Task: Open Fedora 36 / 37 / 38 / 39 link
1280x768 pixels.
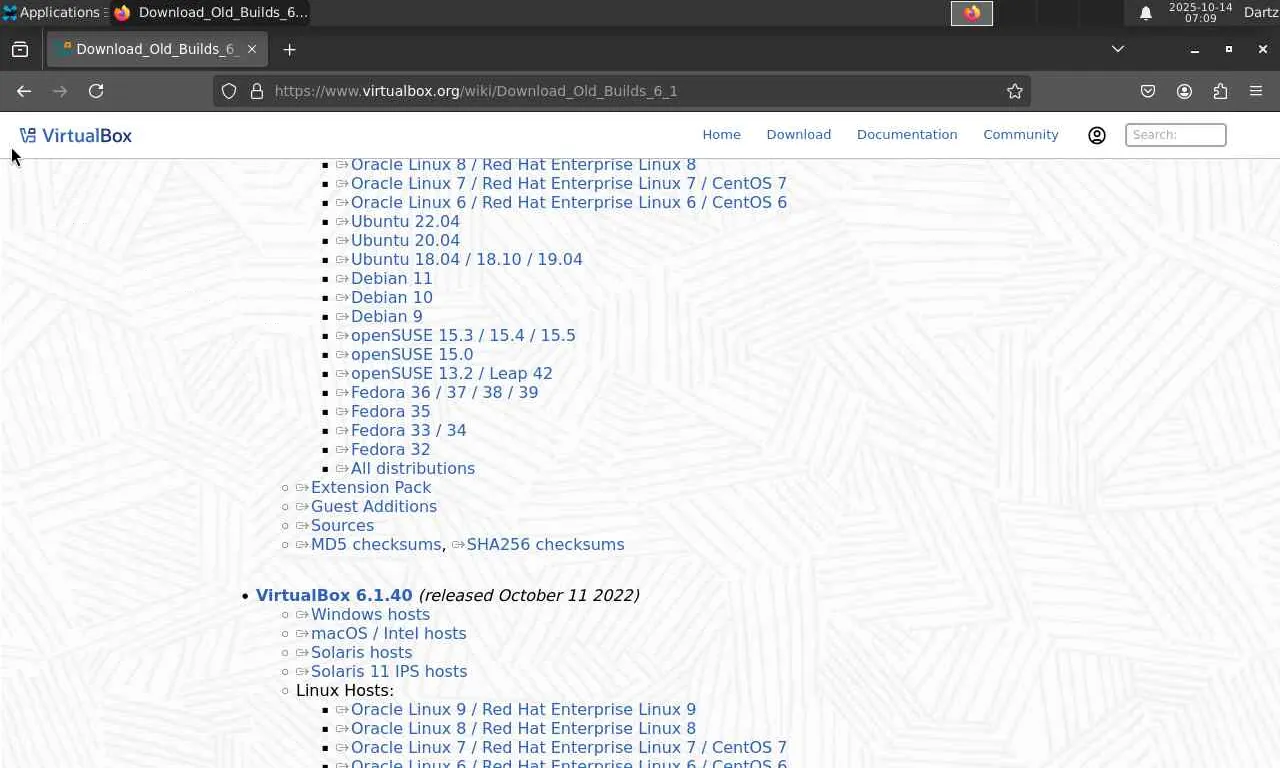Action: coord(444,393)
